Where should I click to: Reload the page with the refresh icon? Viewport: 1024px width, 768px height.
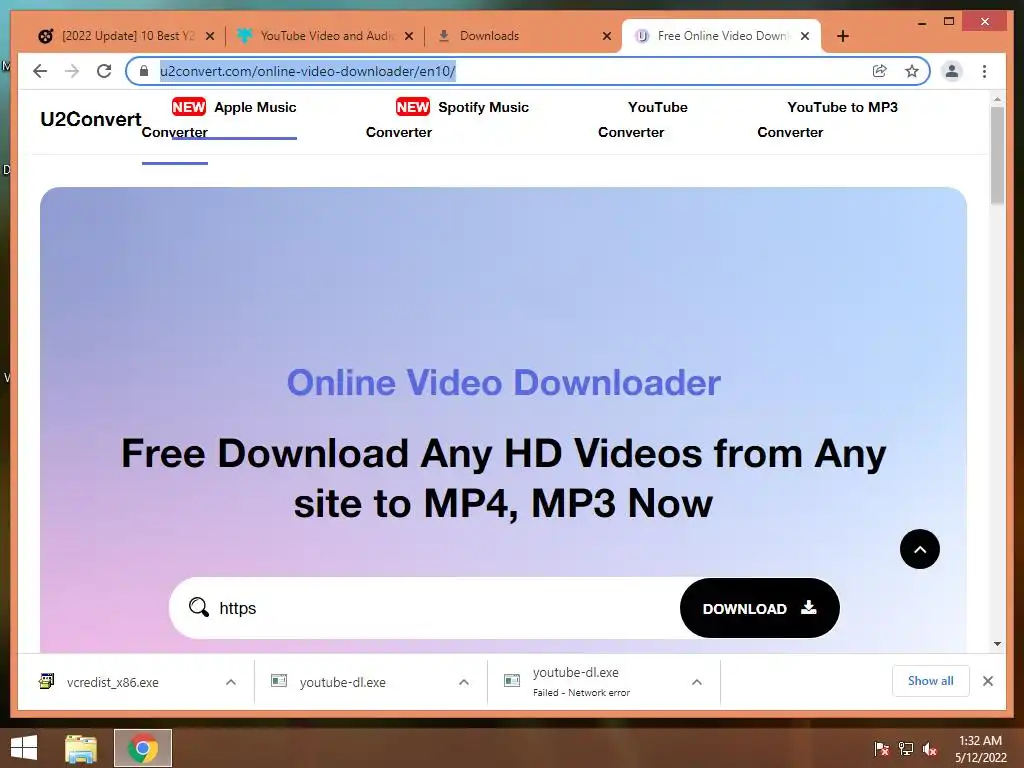pyautogui.click(x=104, y=71)
